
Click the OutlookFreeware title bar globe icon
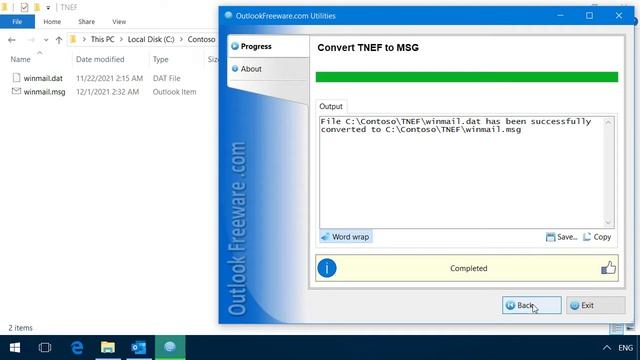point(228,16)
